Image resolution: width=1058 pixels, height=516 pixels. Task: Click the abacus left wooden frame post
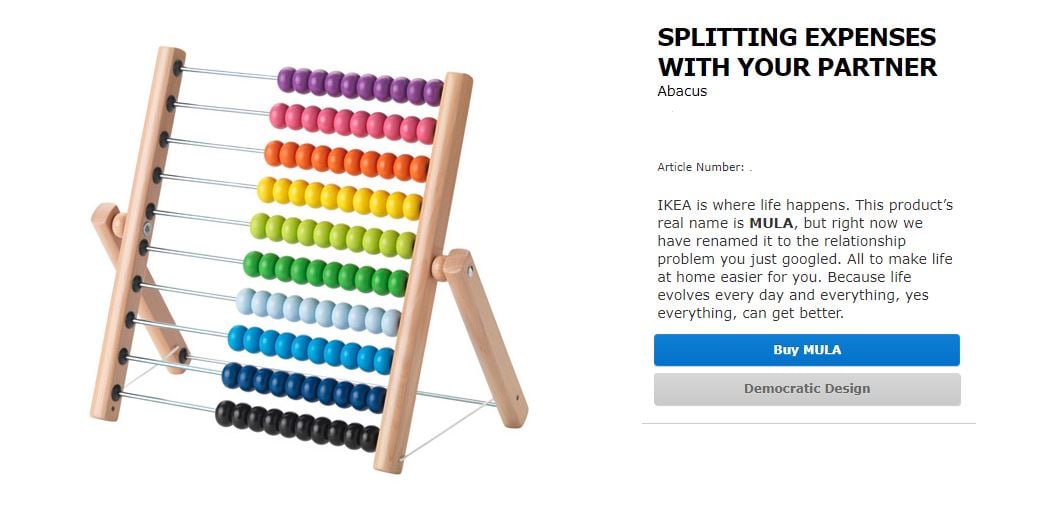tap(138, 233)
